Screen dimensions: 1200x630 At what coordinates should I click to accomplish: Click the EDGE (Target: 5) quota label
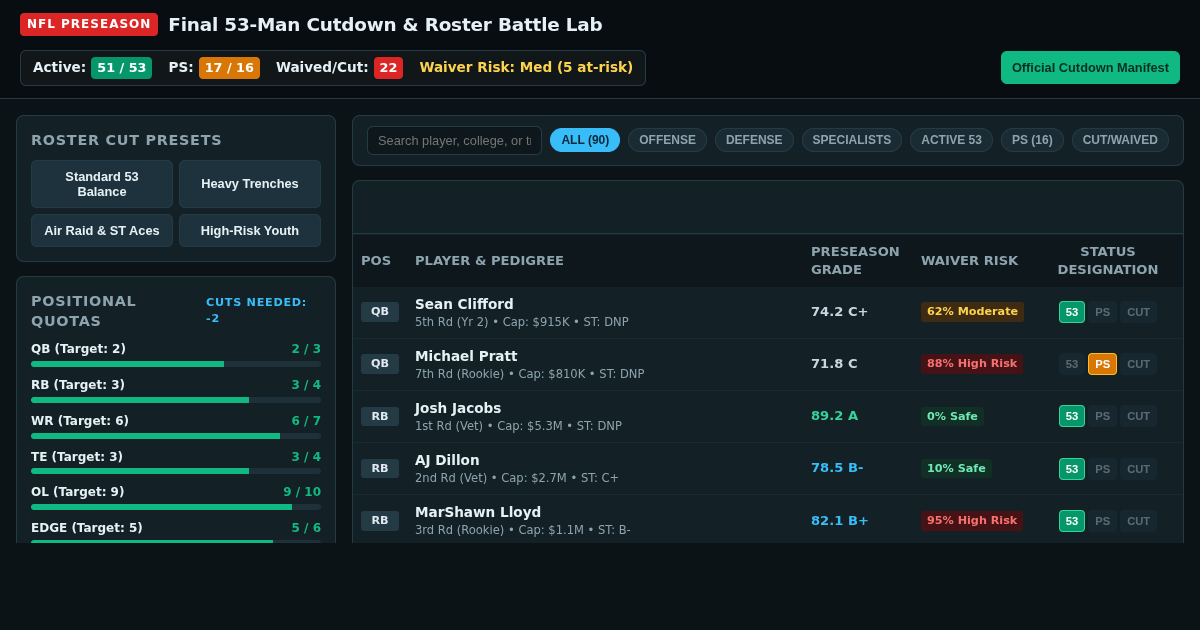87,528
